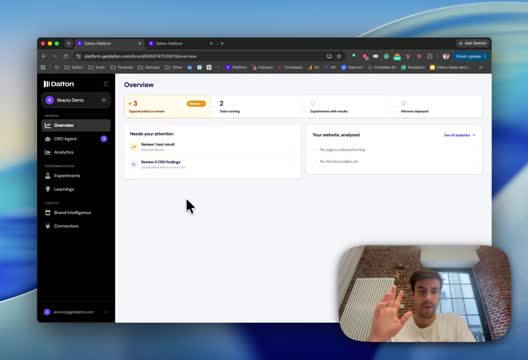Click the LinkedIn bookmark icon
528x360 pixels.
(x=190, y=67)
